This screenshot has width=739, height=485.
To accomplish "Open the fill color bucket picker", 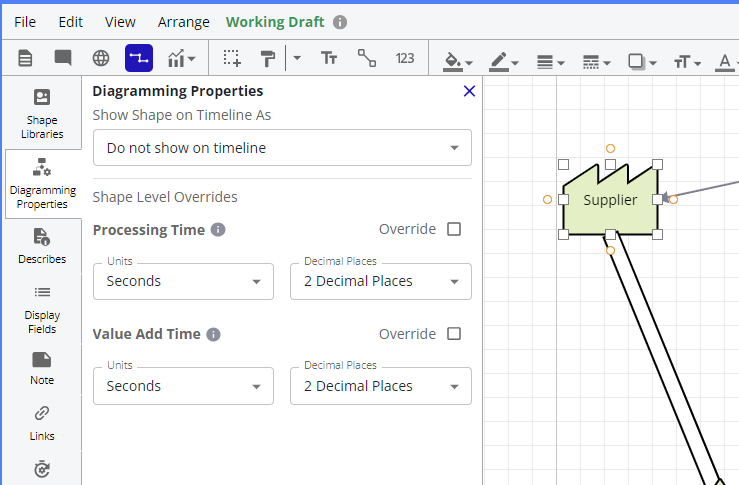I will [x=456, y=60].
